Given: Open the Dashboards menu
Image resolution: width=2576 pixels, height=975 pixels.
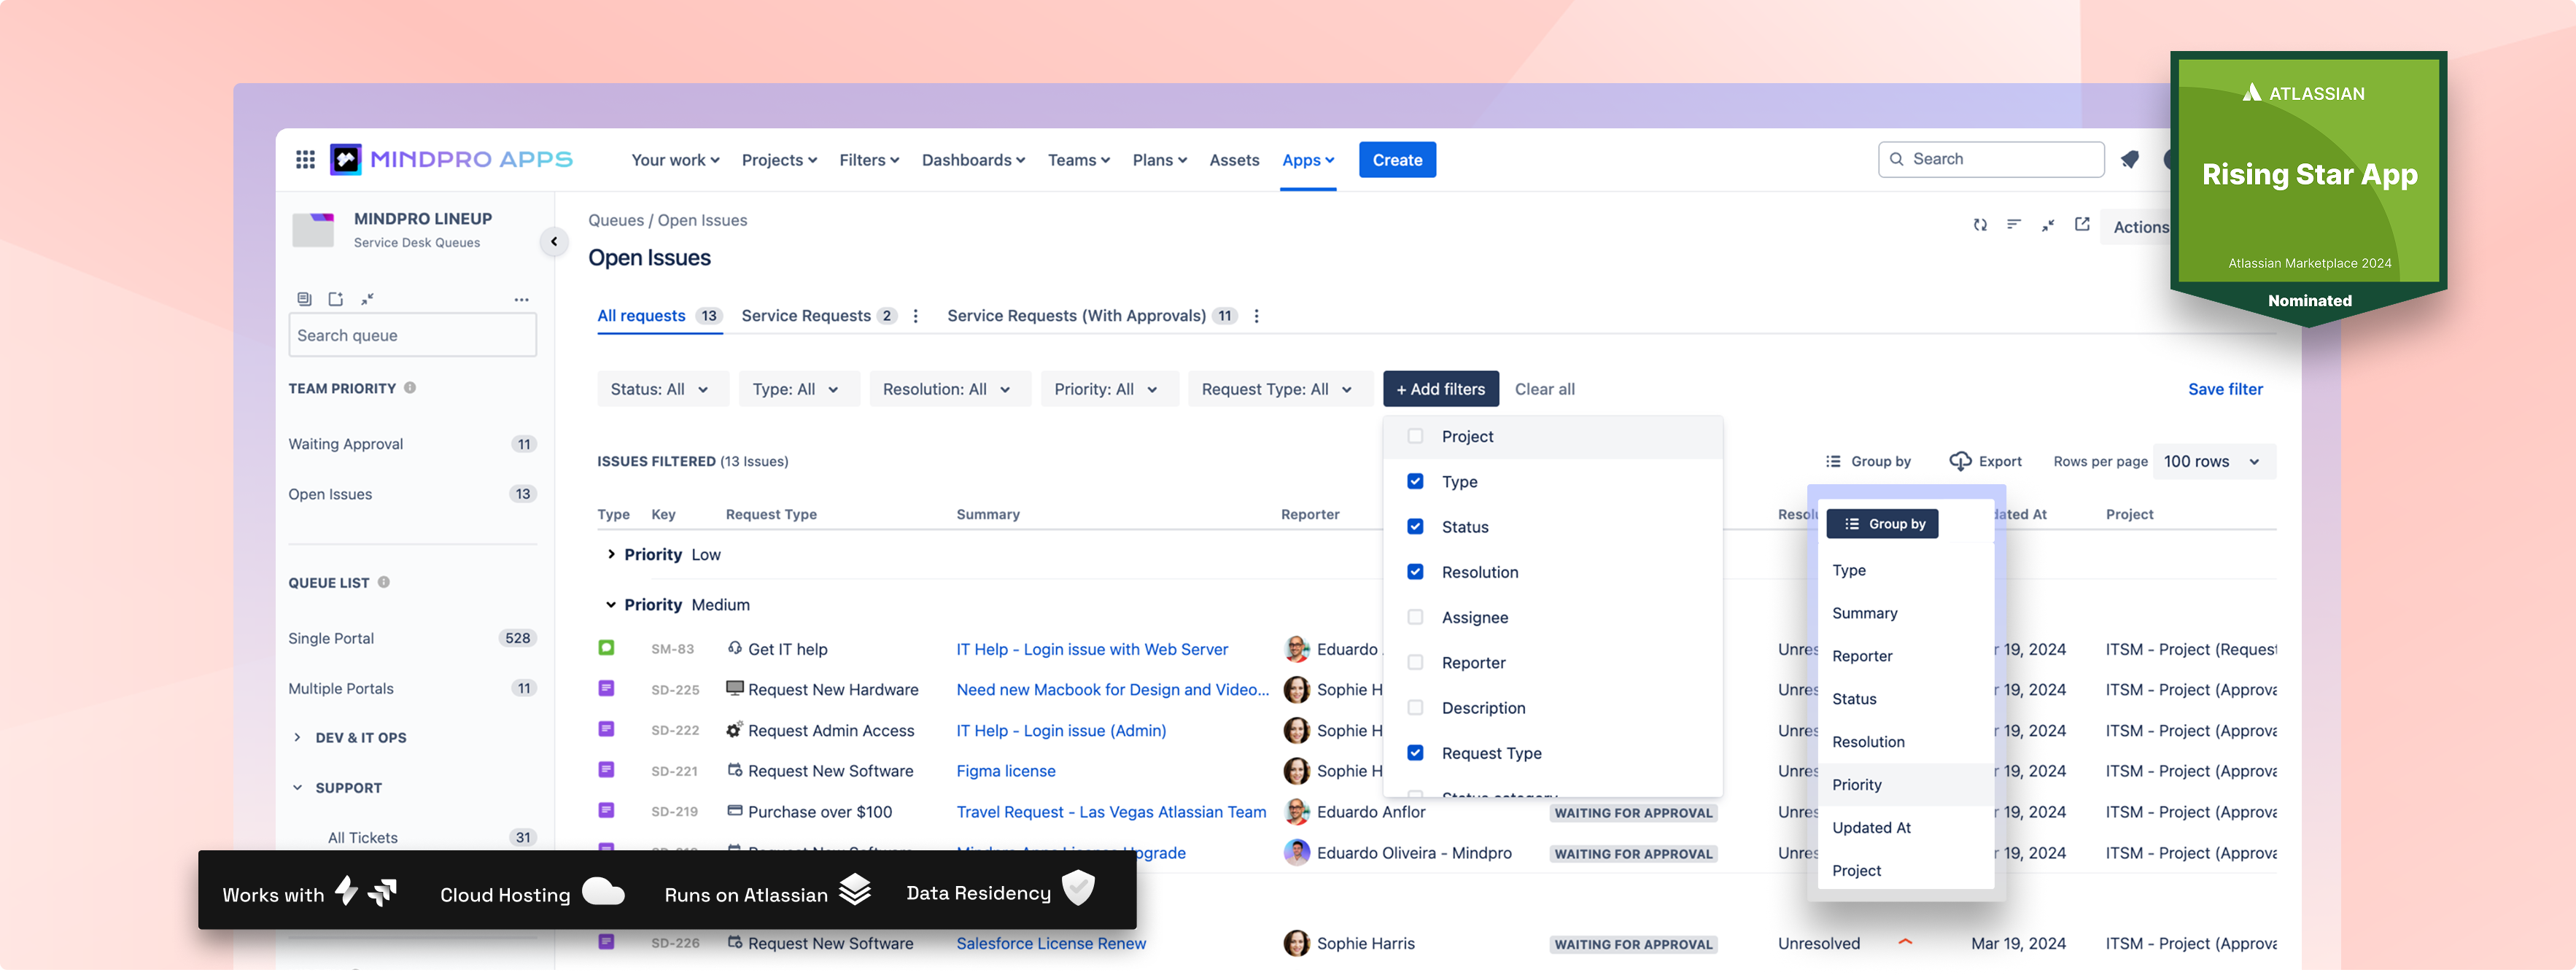Looking at the screenshot, I should (973, 161).
